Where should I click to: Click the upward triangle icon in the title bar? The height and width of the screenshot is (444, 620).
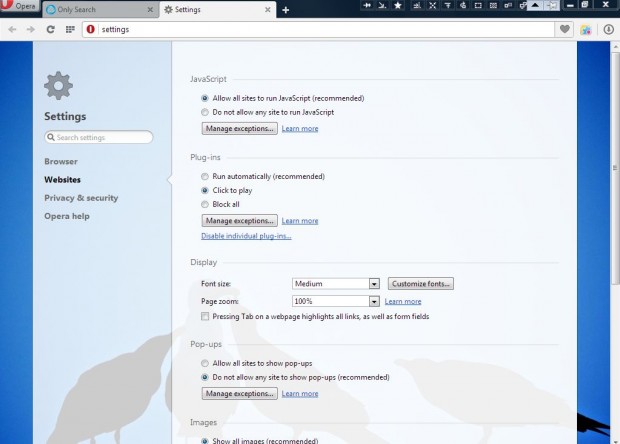point(535,5)
